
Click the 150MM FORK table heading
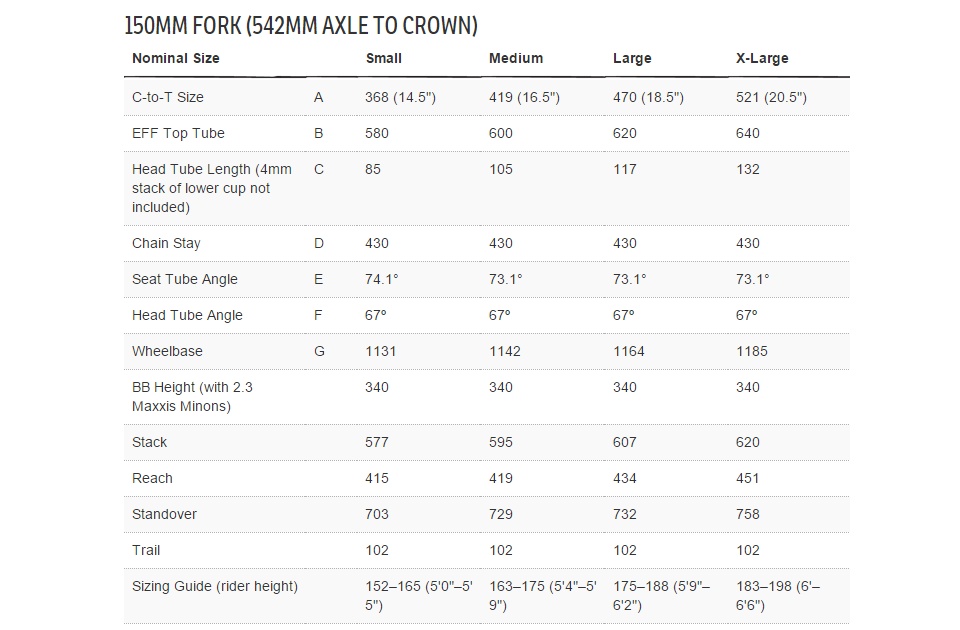tap(301, 25)
